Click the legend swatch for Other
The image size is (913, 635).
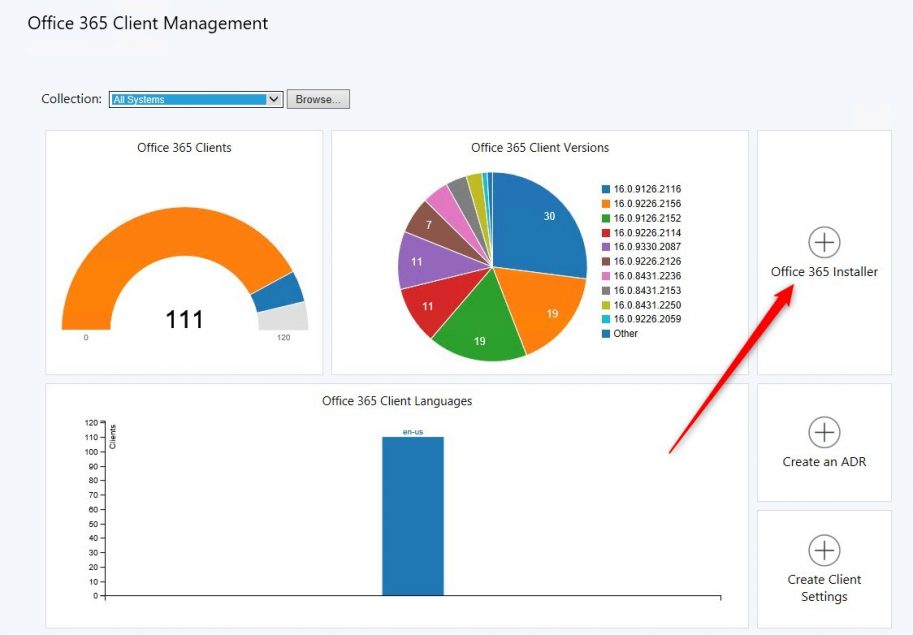tap(606, 334)
